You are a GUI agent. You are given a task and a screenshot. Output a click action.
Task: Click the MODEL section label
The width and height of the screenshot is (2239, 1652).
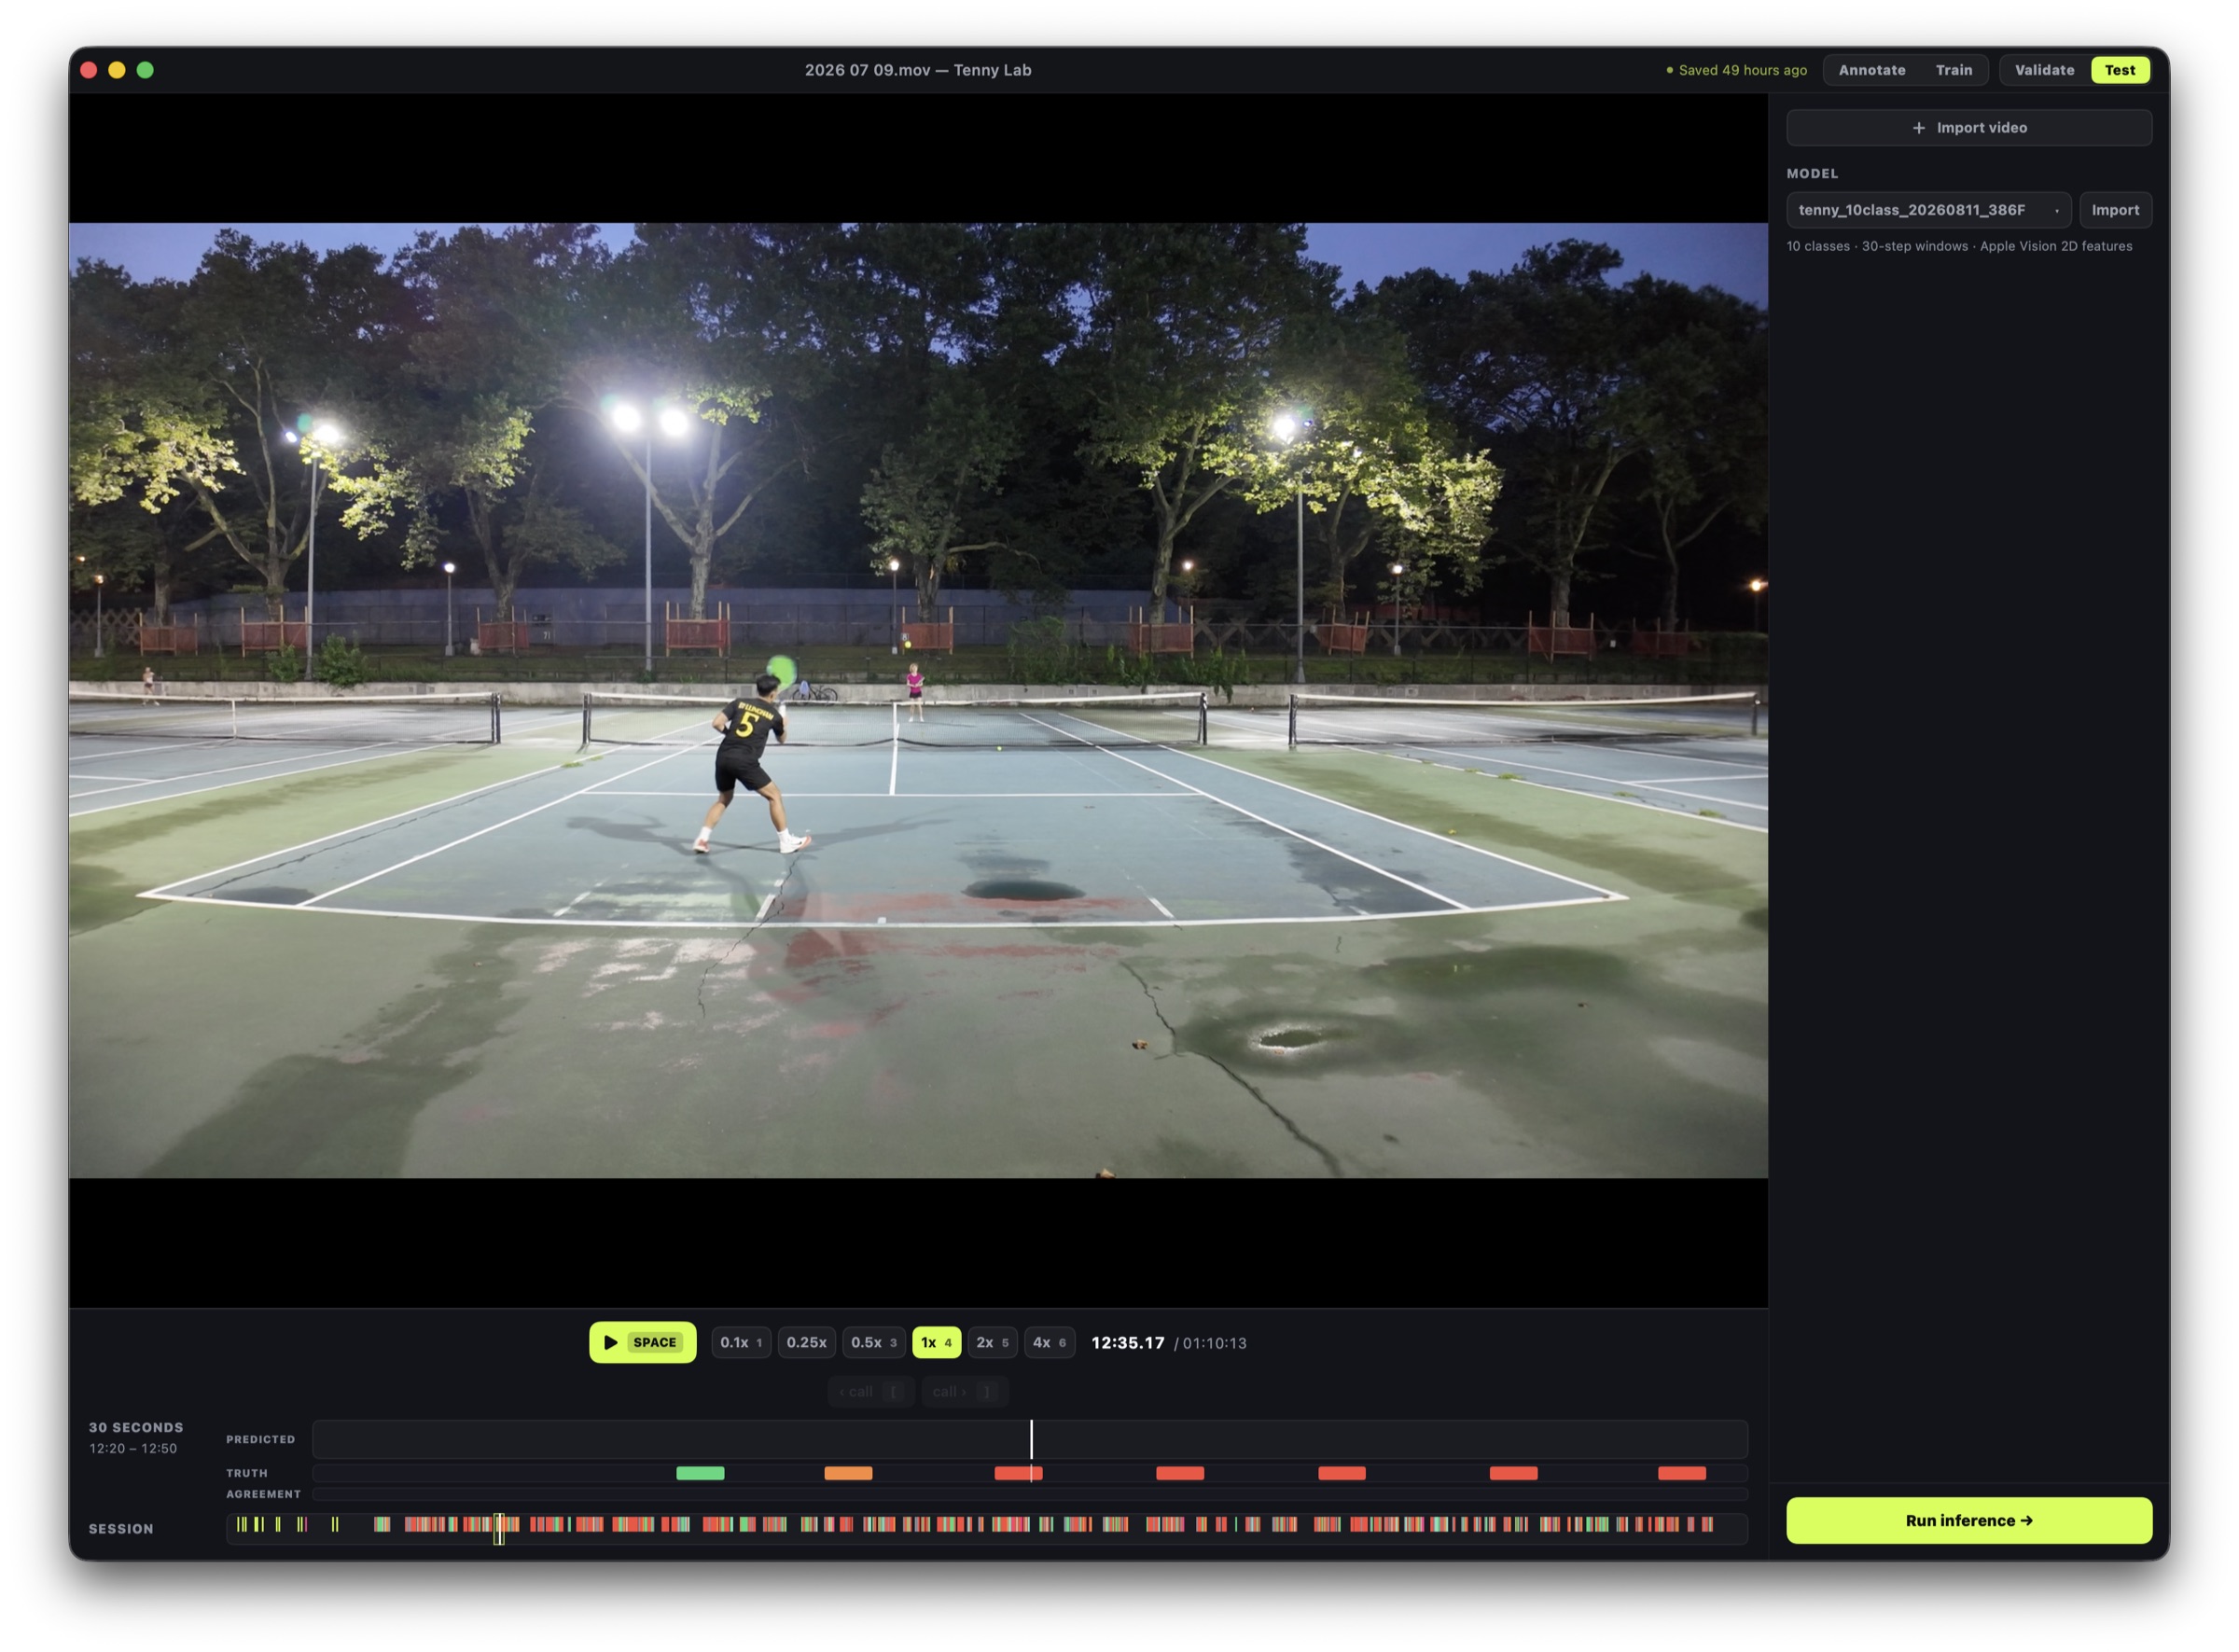(1812, 173)
